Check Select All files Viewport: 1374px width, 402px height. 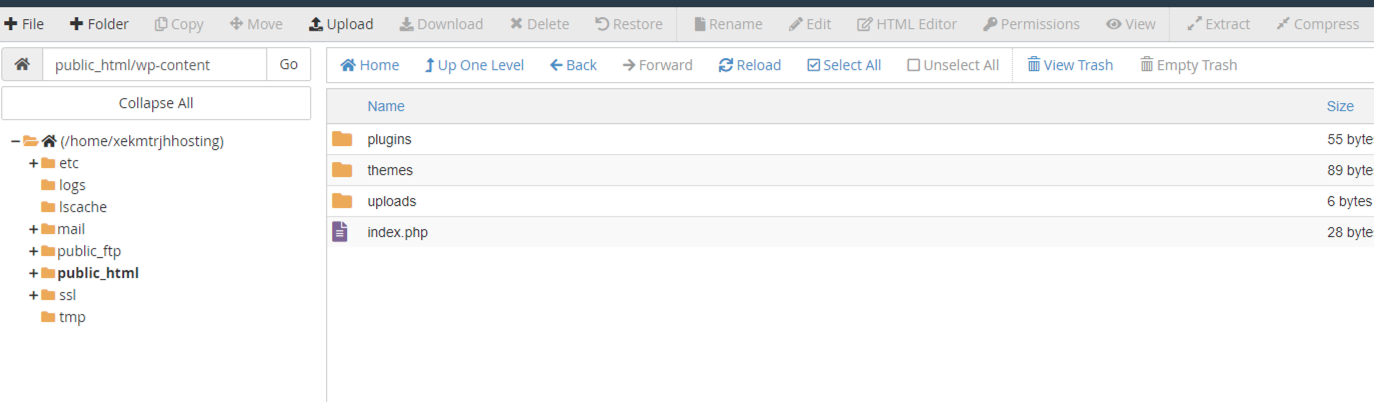[x=844, y=65]
